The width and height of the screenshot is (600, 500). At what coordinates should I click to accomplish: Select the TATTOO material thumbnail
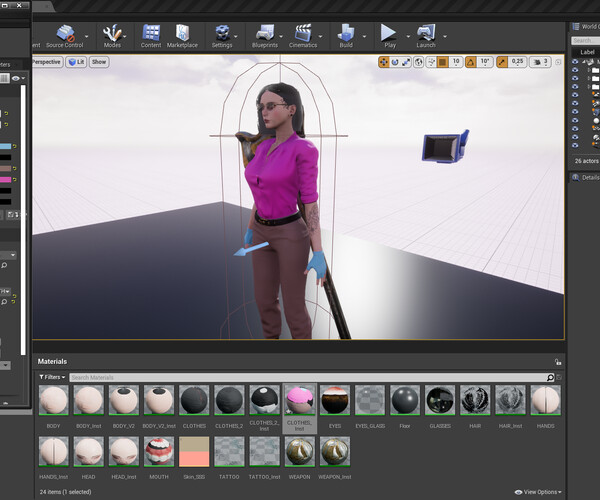tap(229, 452)
